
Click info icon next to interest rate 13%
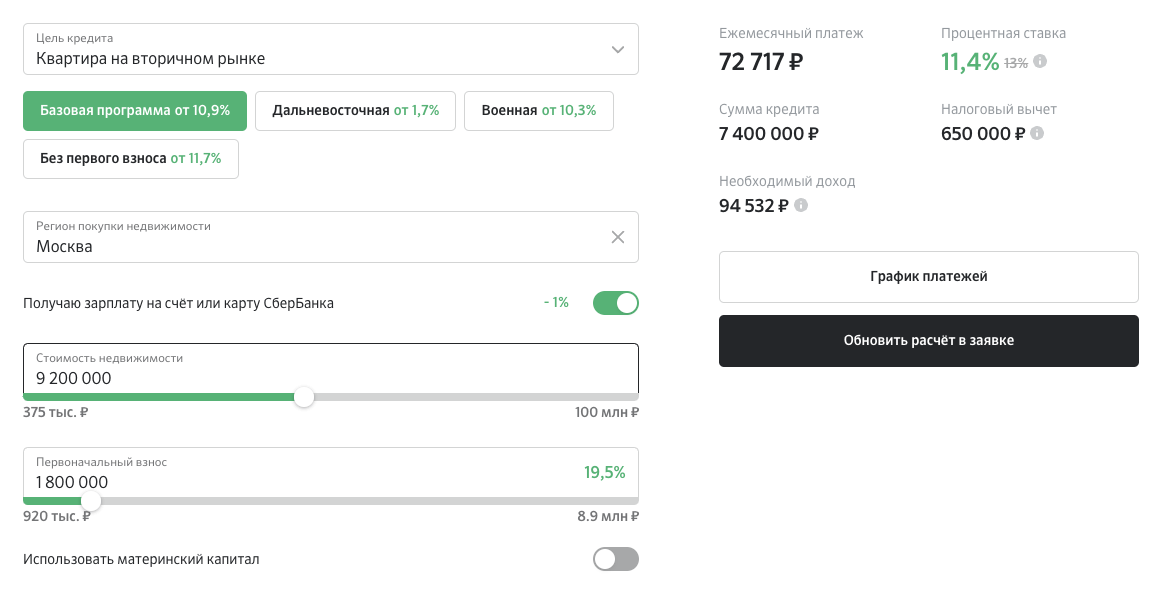(1040, 62)
